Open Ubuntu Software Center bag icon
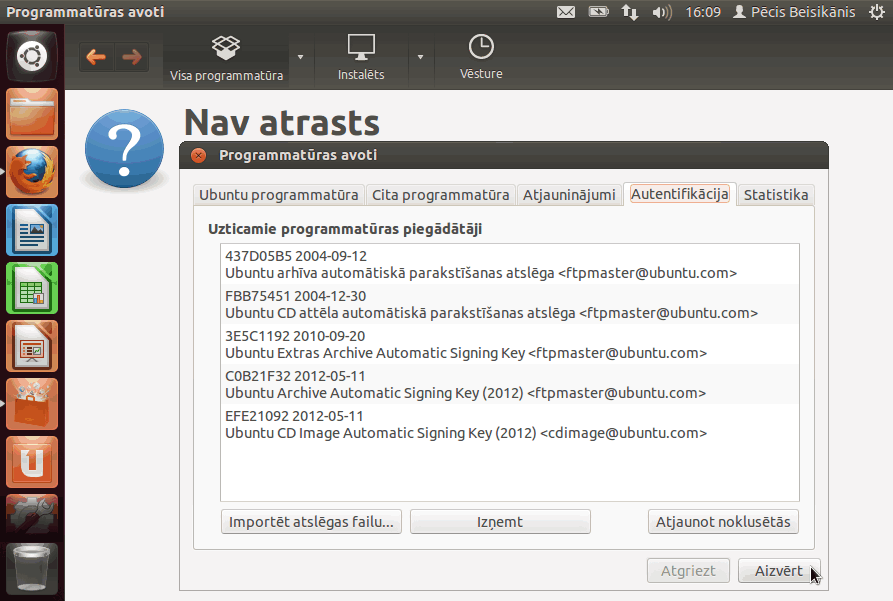This screenshot has width=893, height=601. [x=32, y=404]
